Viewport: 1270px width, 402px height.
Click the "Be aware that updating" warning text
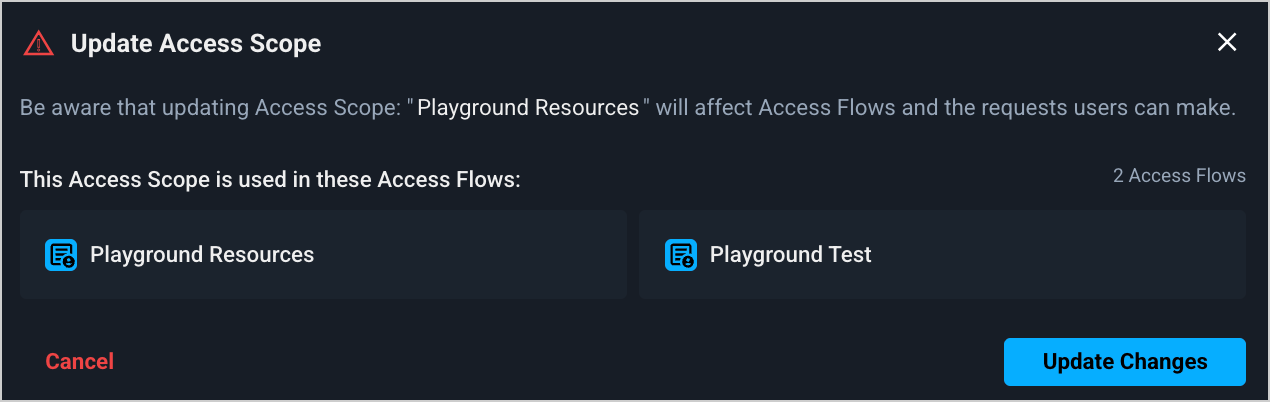pyautogui.click(x=135, y=107)
